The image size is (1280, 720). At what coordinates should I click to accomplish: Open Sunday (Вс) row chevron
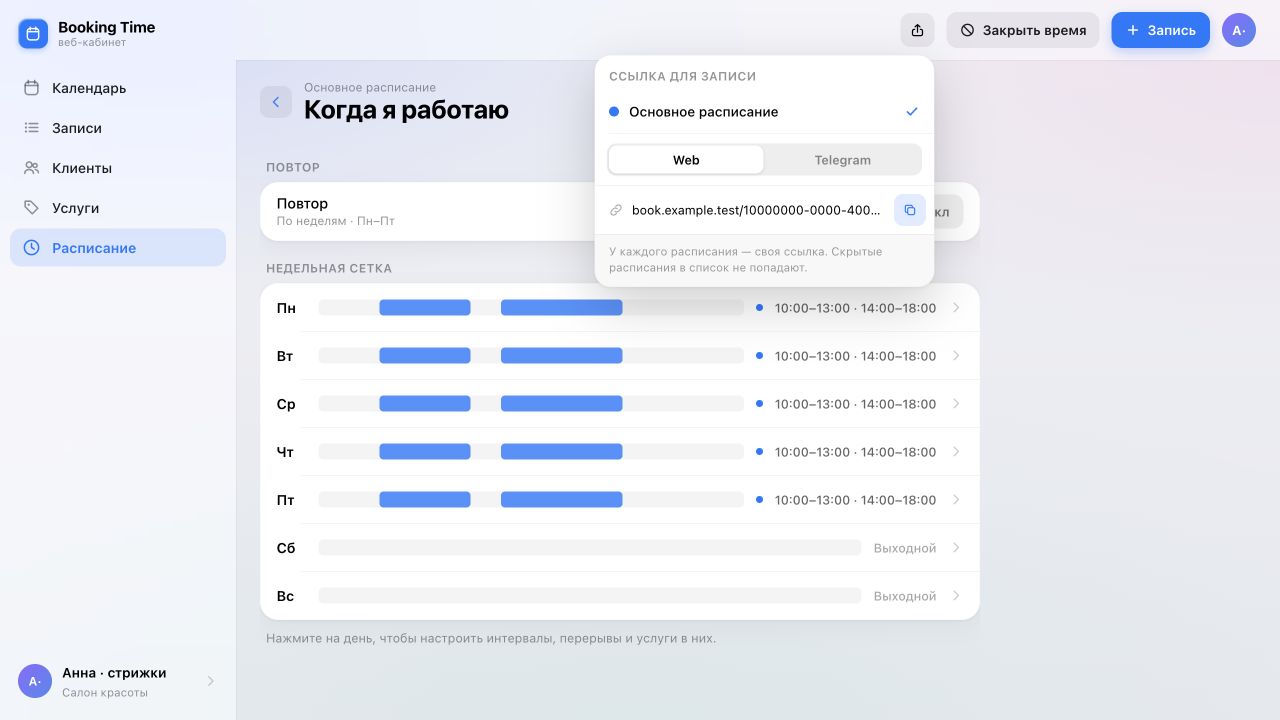(x=956, y=596)
